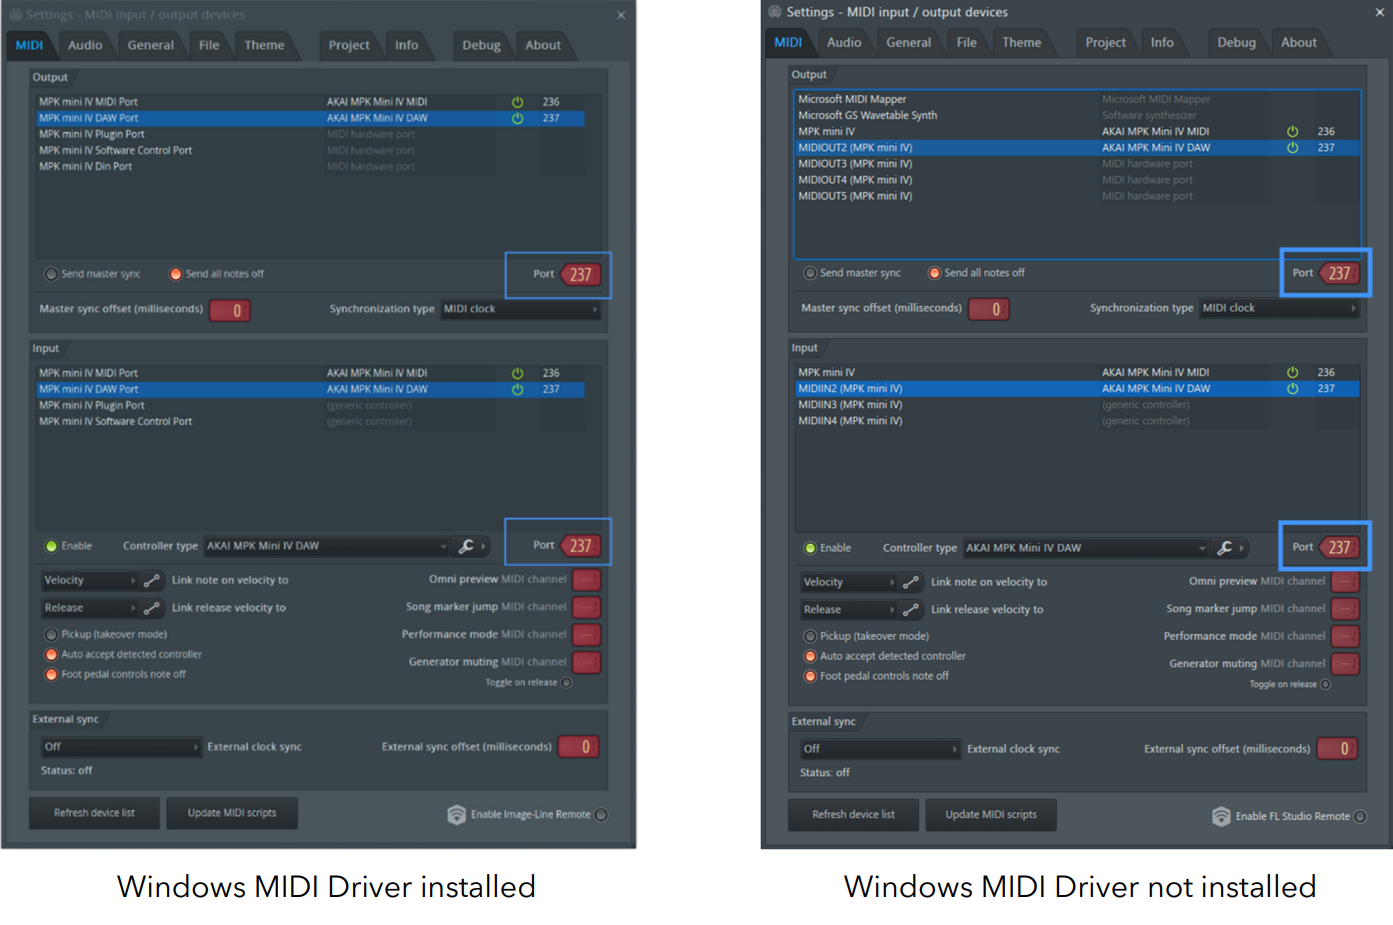This screenshot has height=925, width=1393.
Task: Click settings gear icon in driver-not-installed window title
Action: pos(775,12)
